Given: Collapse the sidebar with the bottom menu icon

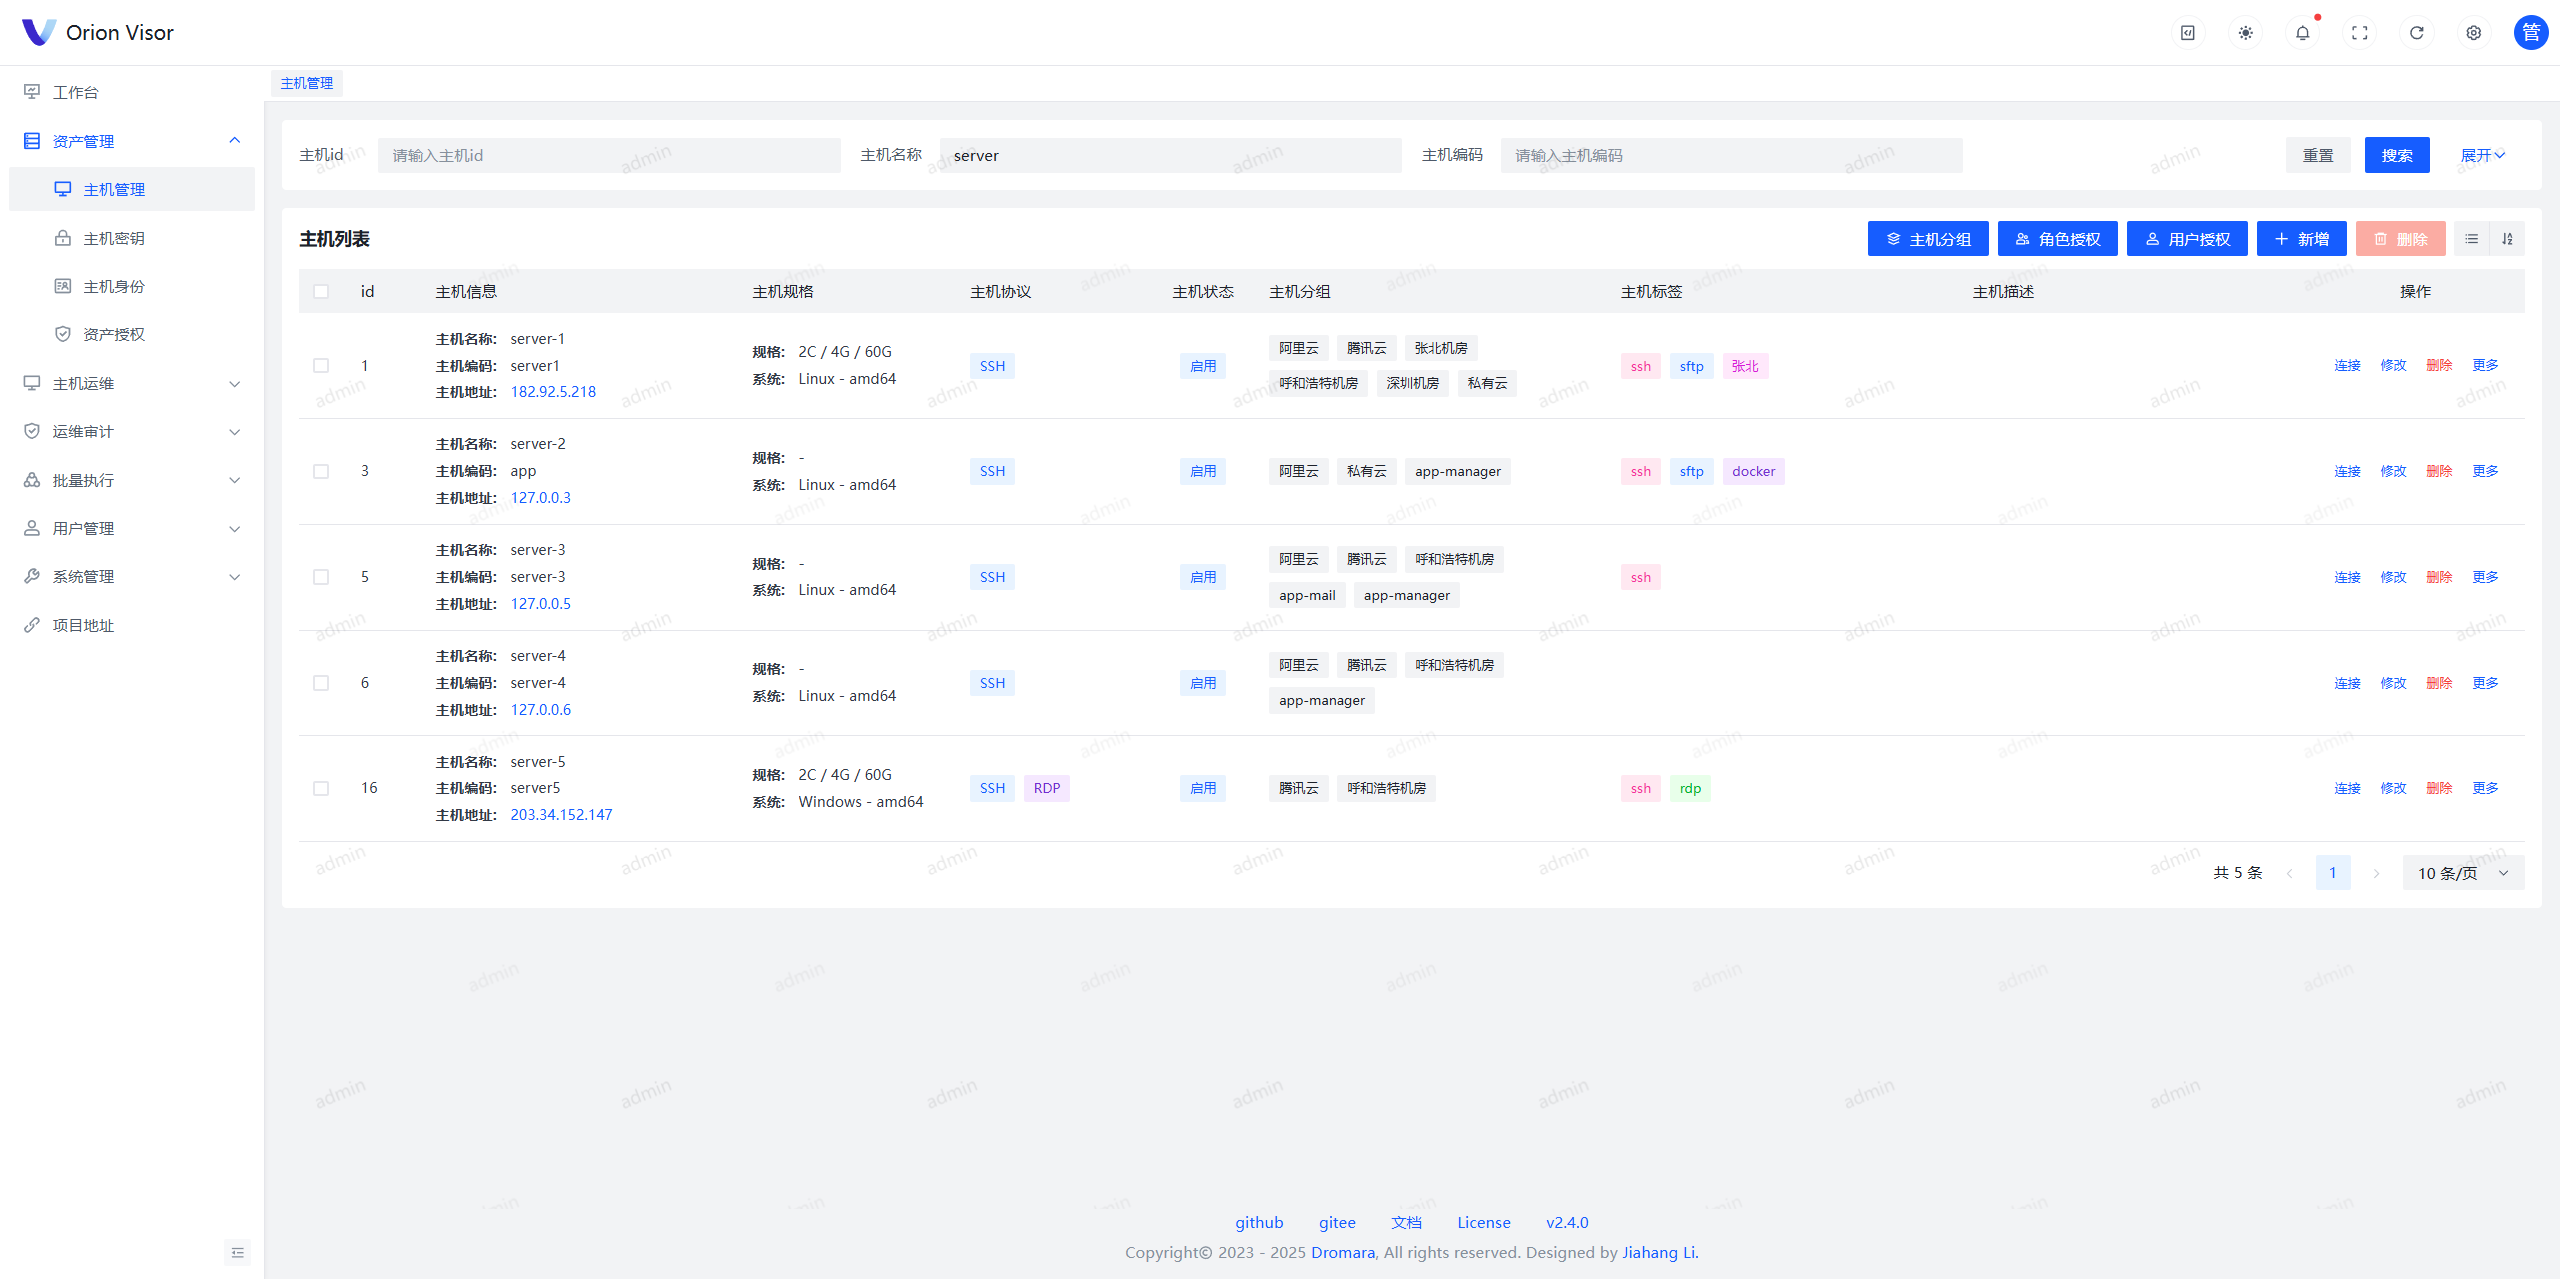Looking at the screenshot, I should pos(237,1252).
